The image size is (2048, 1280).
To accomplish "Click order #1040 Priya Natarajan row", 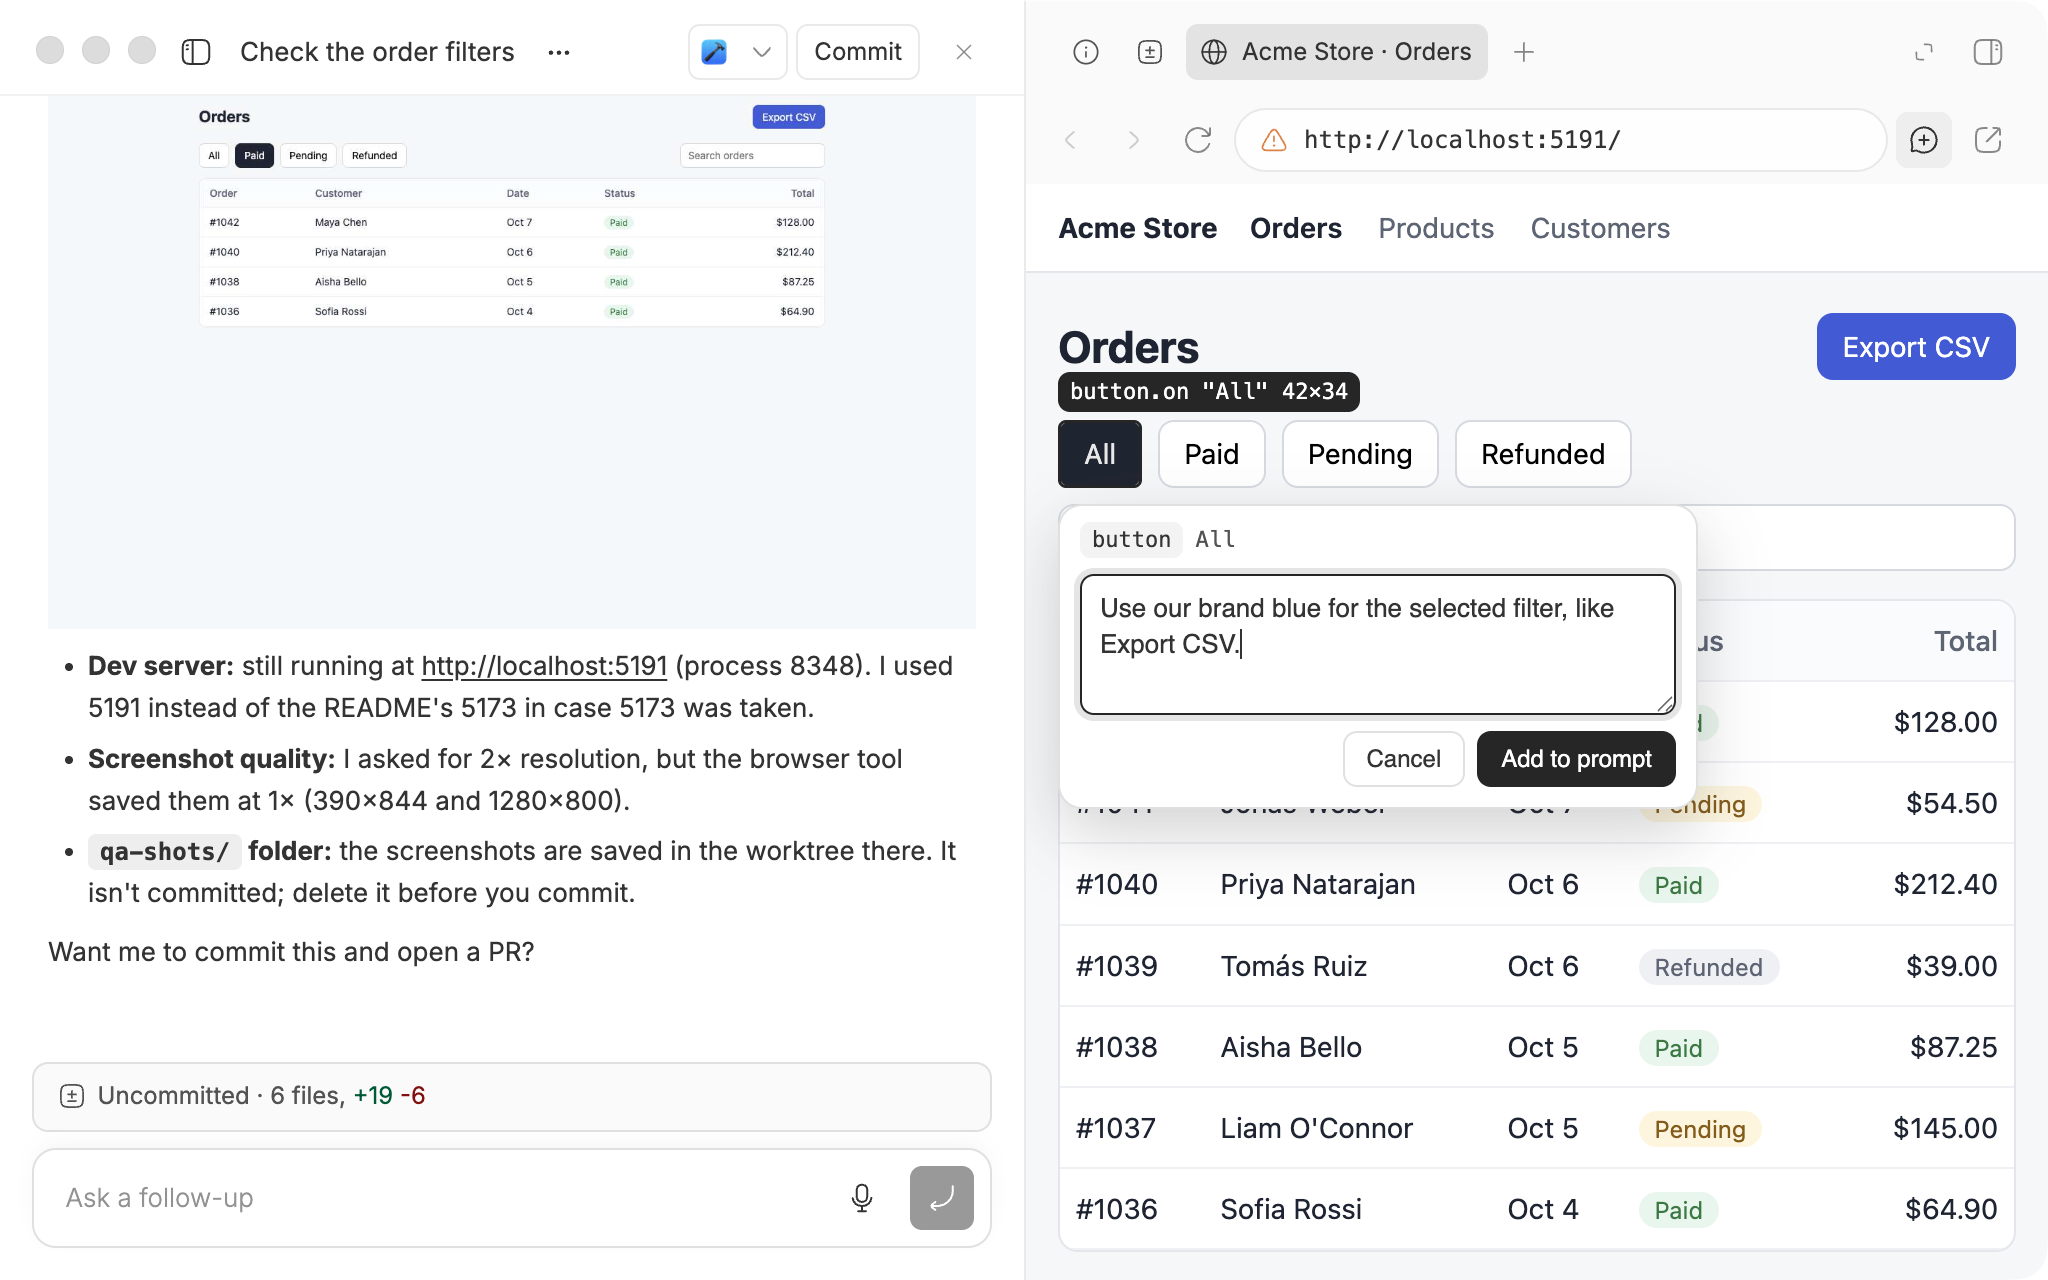I will pos(1536,885).
